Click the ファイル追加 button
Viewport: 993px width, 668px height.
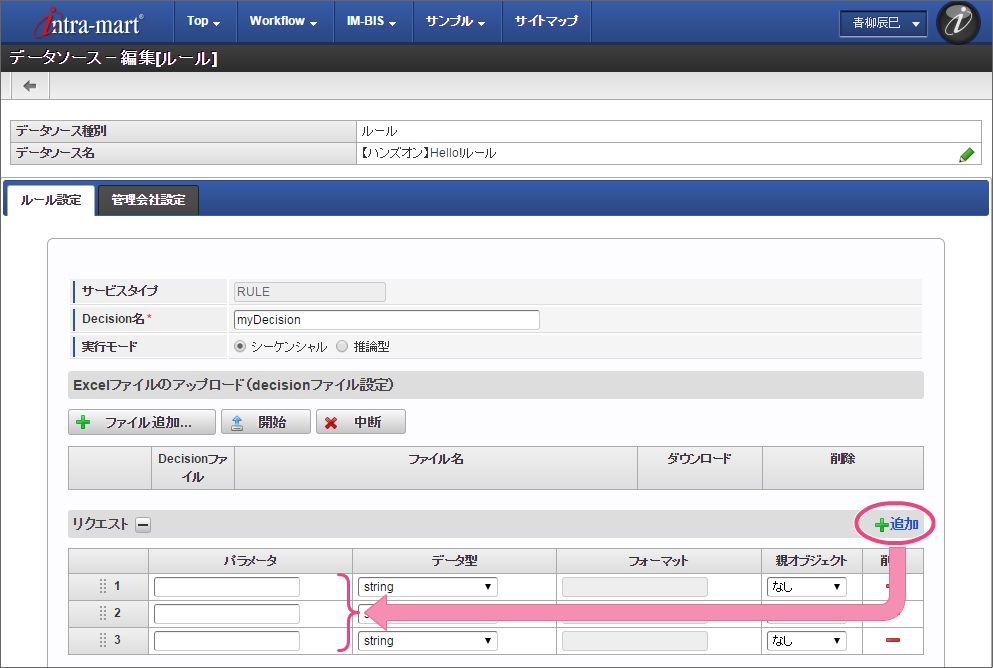142,422
